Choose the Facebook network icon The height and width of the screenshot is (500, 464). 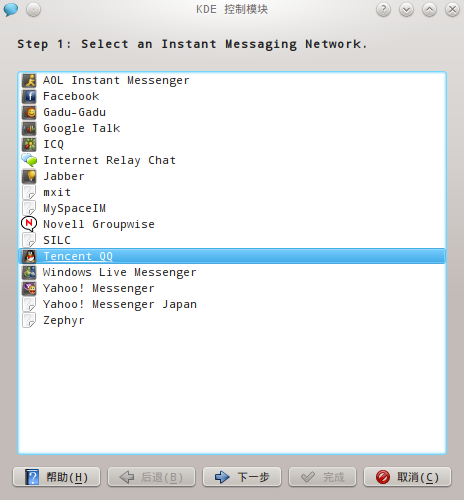pyautogui.click(x=29, y=97)
